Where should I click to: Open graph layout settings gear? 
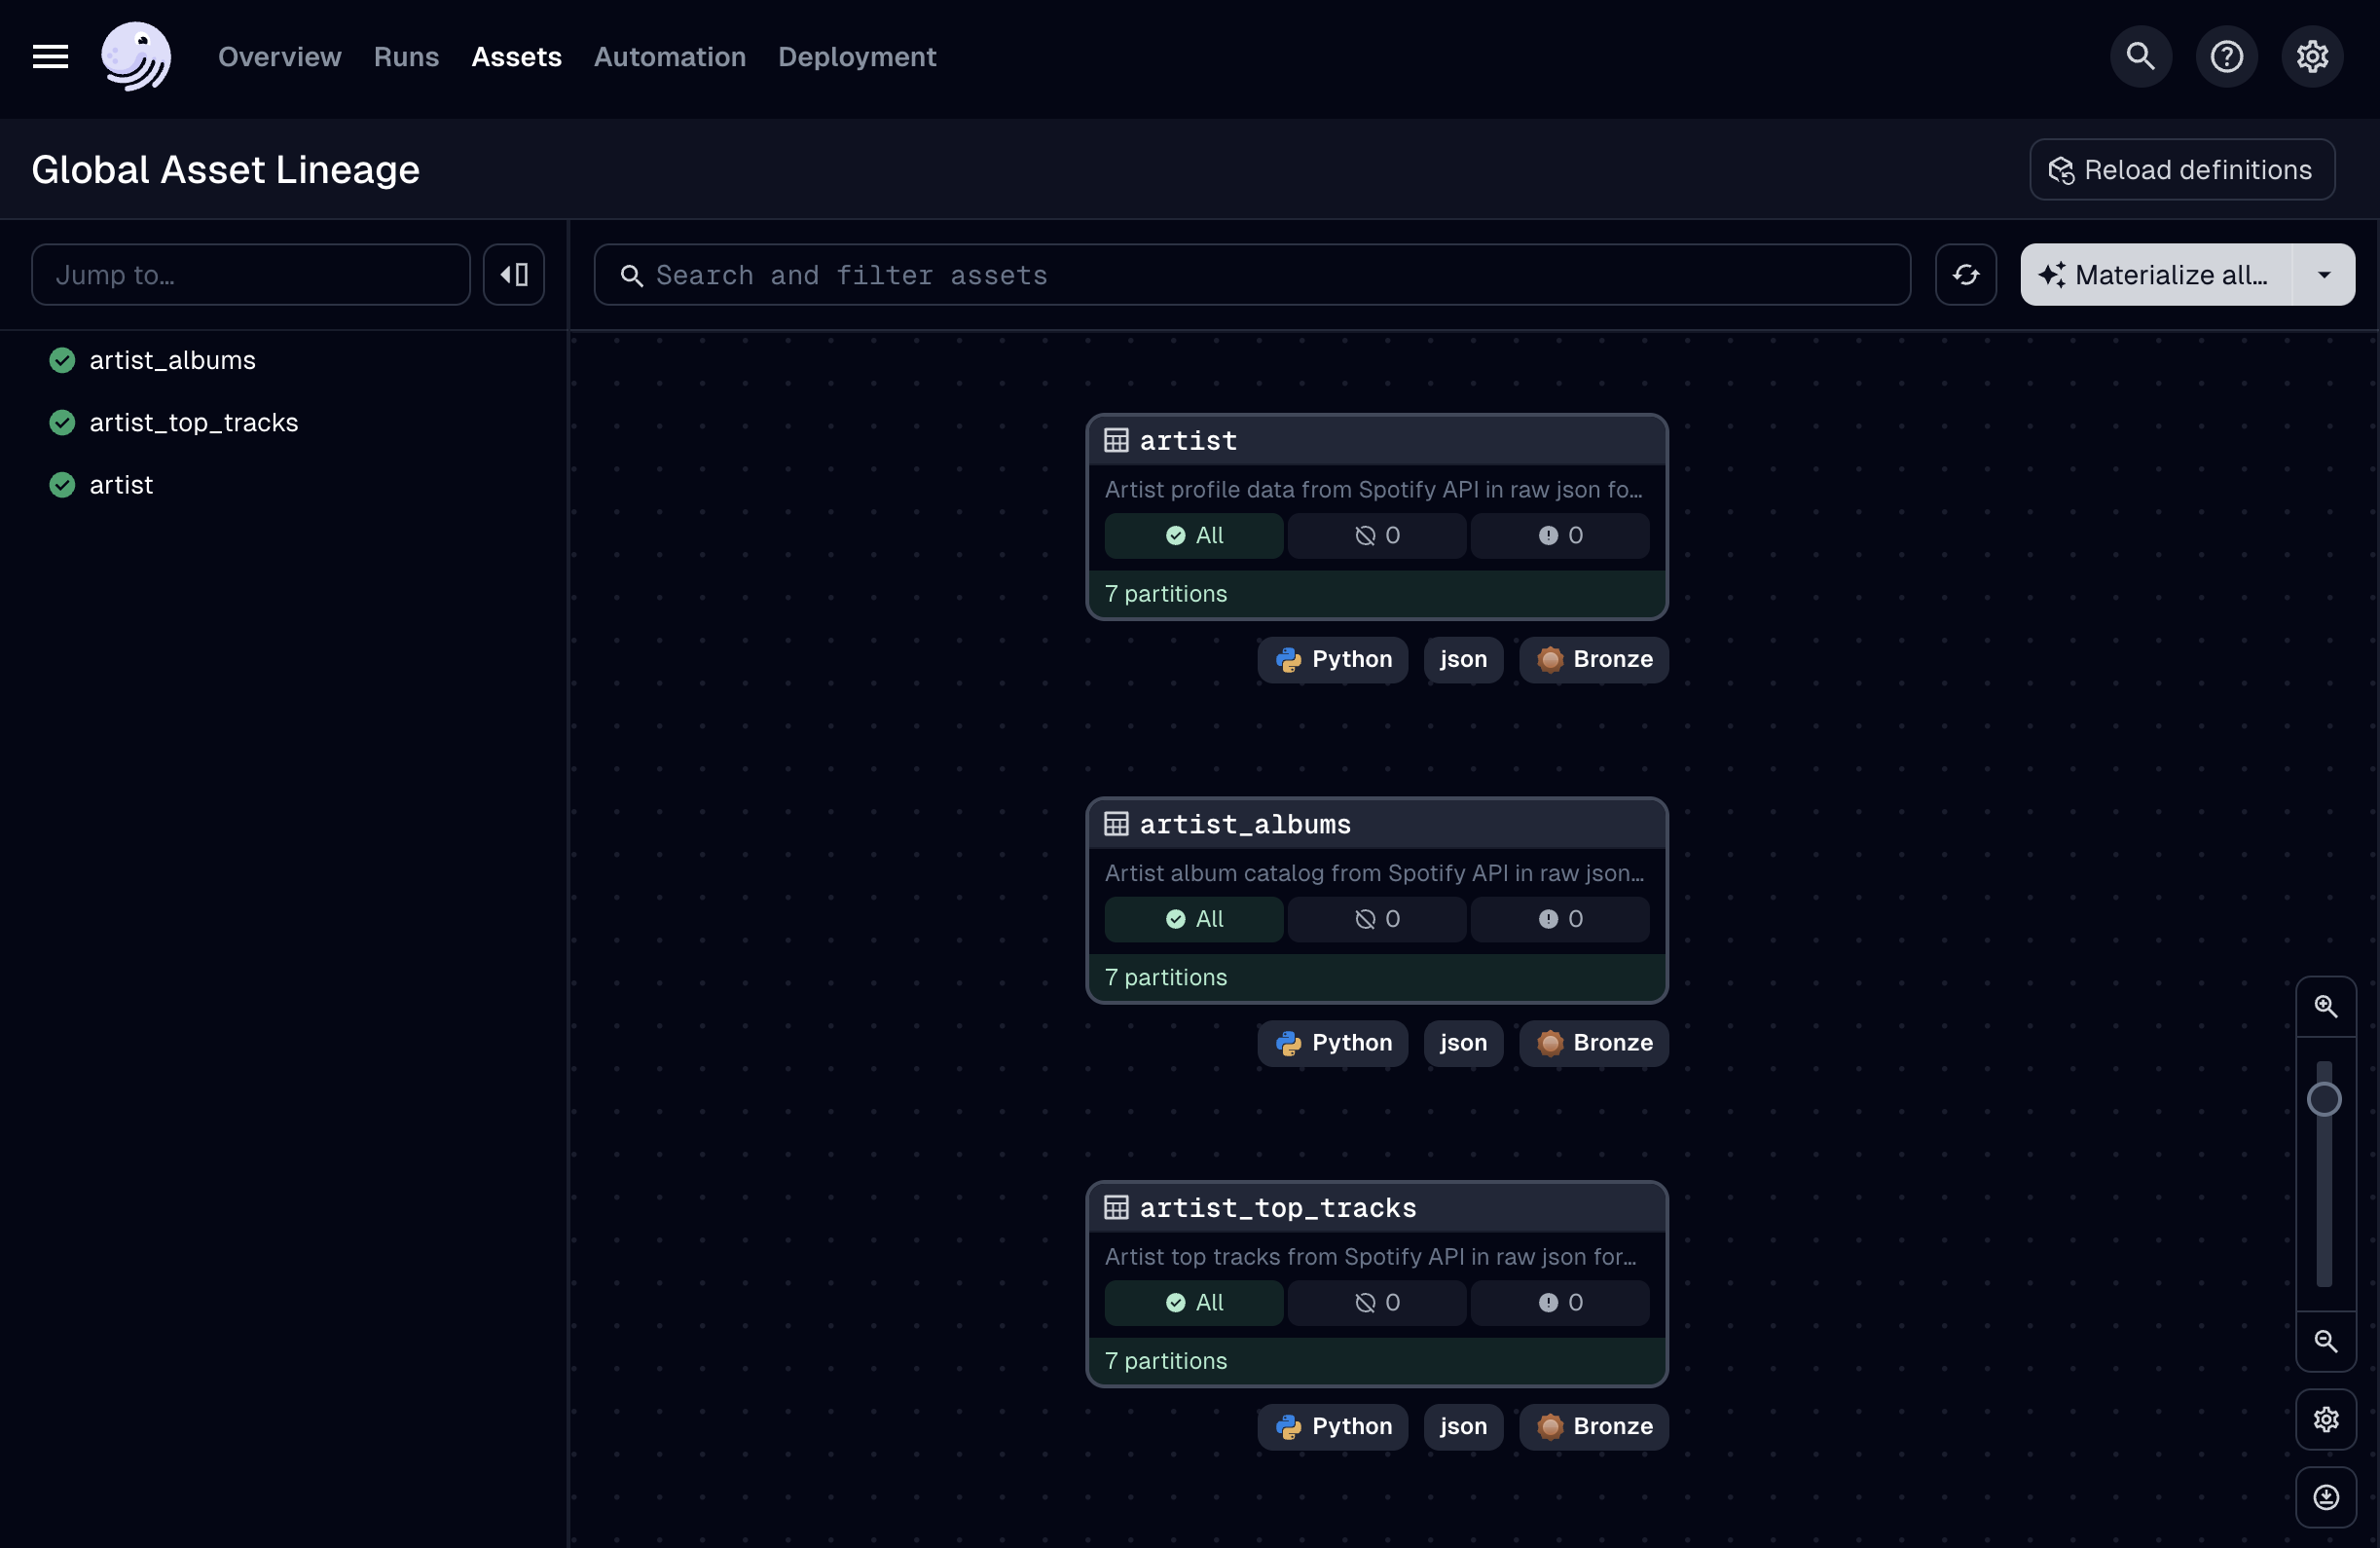2326,1420
